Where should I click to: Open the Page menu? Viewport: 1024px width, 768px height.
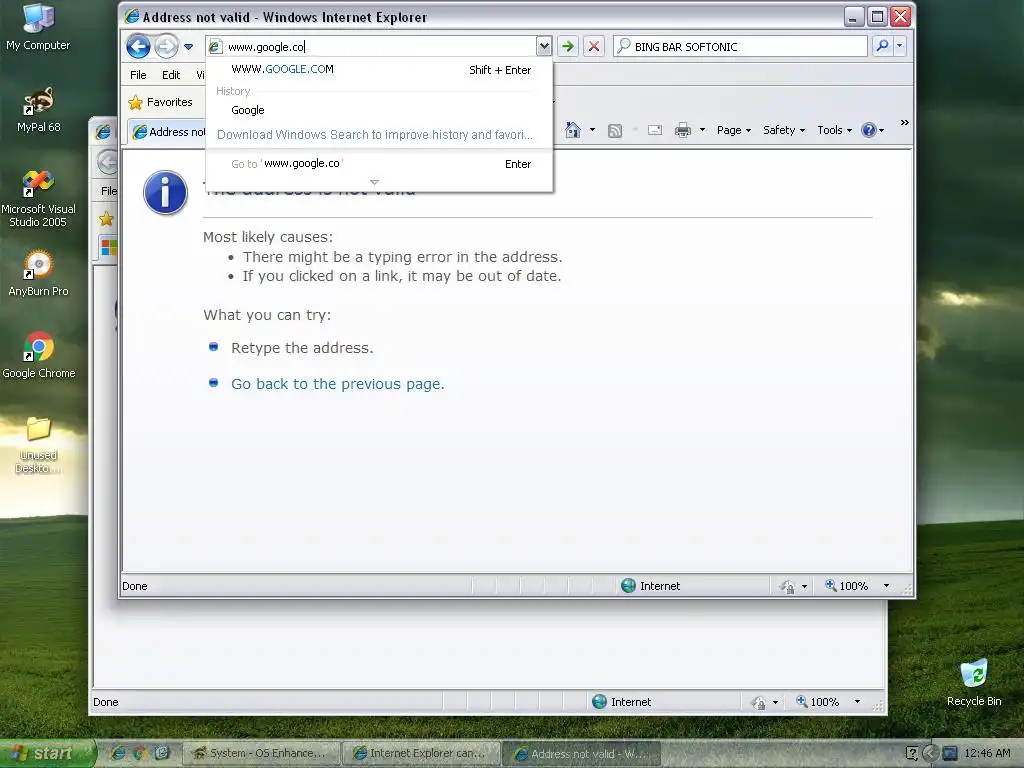coord(733,130)
